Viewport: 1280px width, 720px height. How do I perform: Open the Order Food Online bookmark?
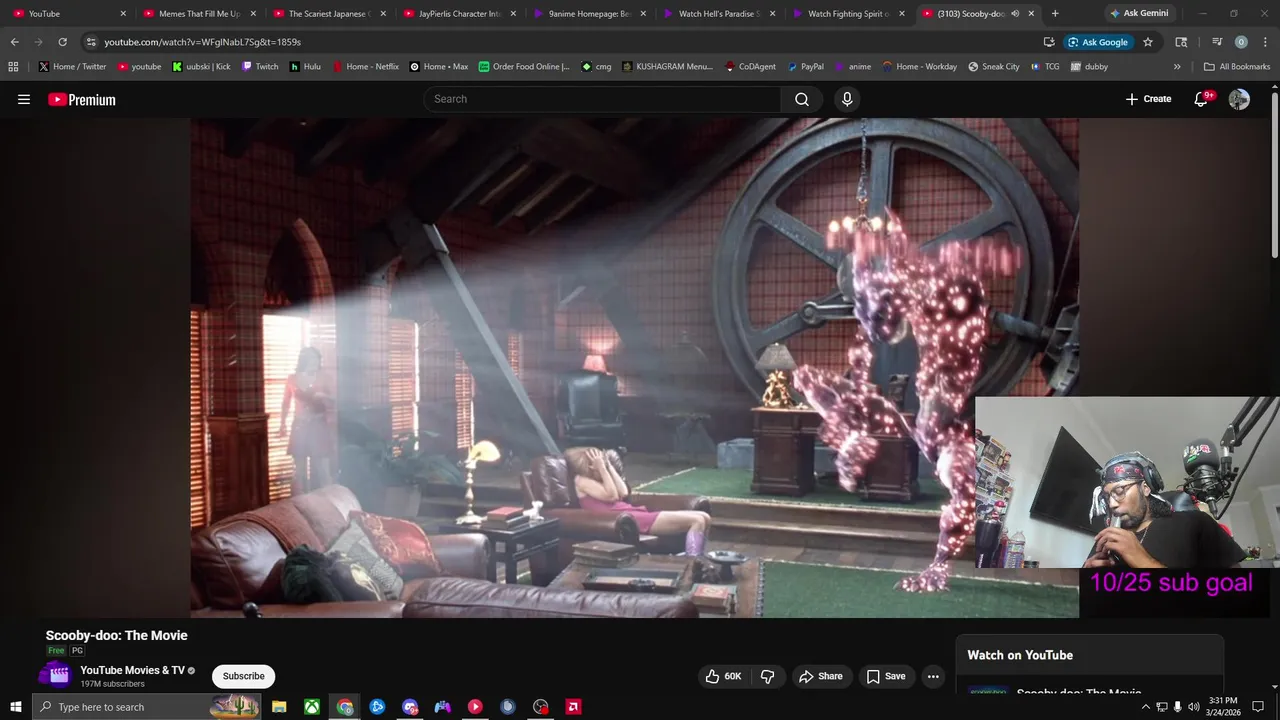(524, 66)
